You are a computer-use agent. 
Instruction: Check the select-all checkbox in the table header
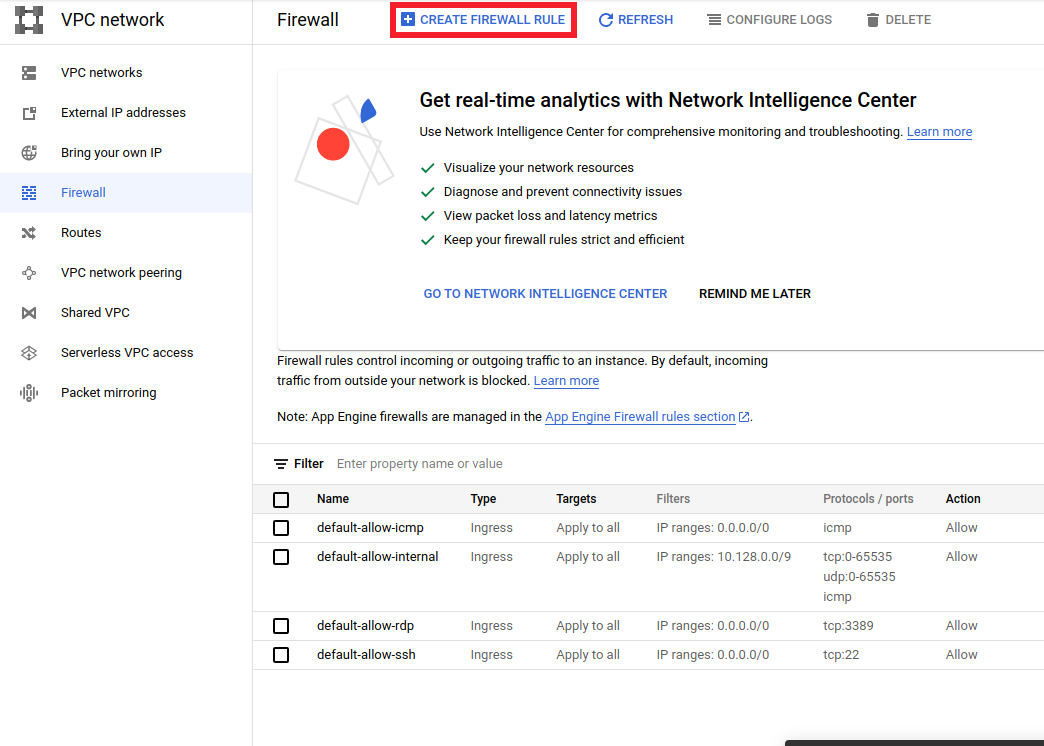click(x=281, y=499)
